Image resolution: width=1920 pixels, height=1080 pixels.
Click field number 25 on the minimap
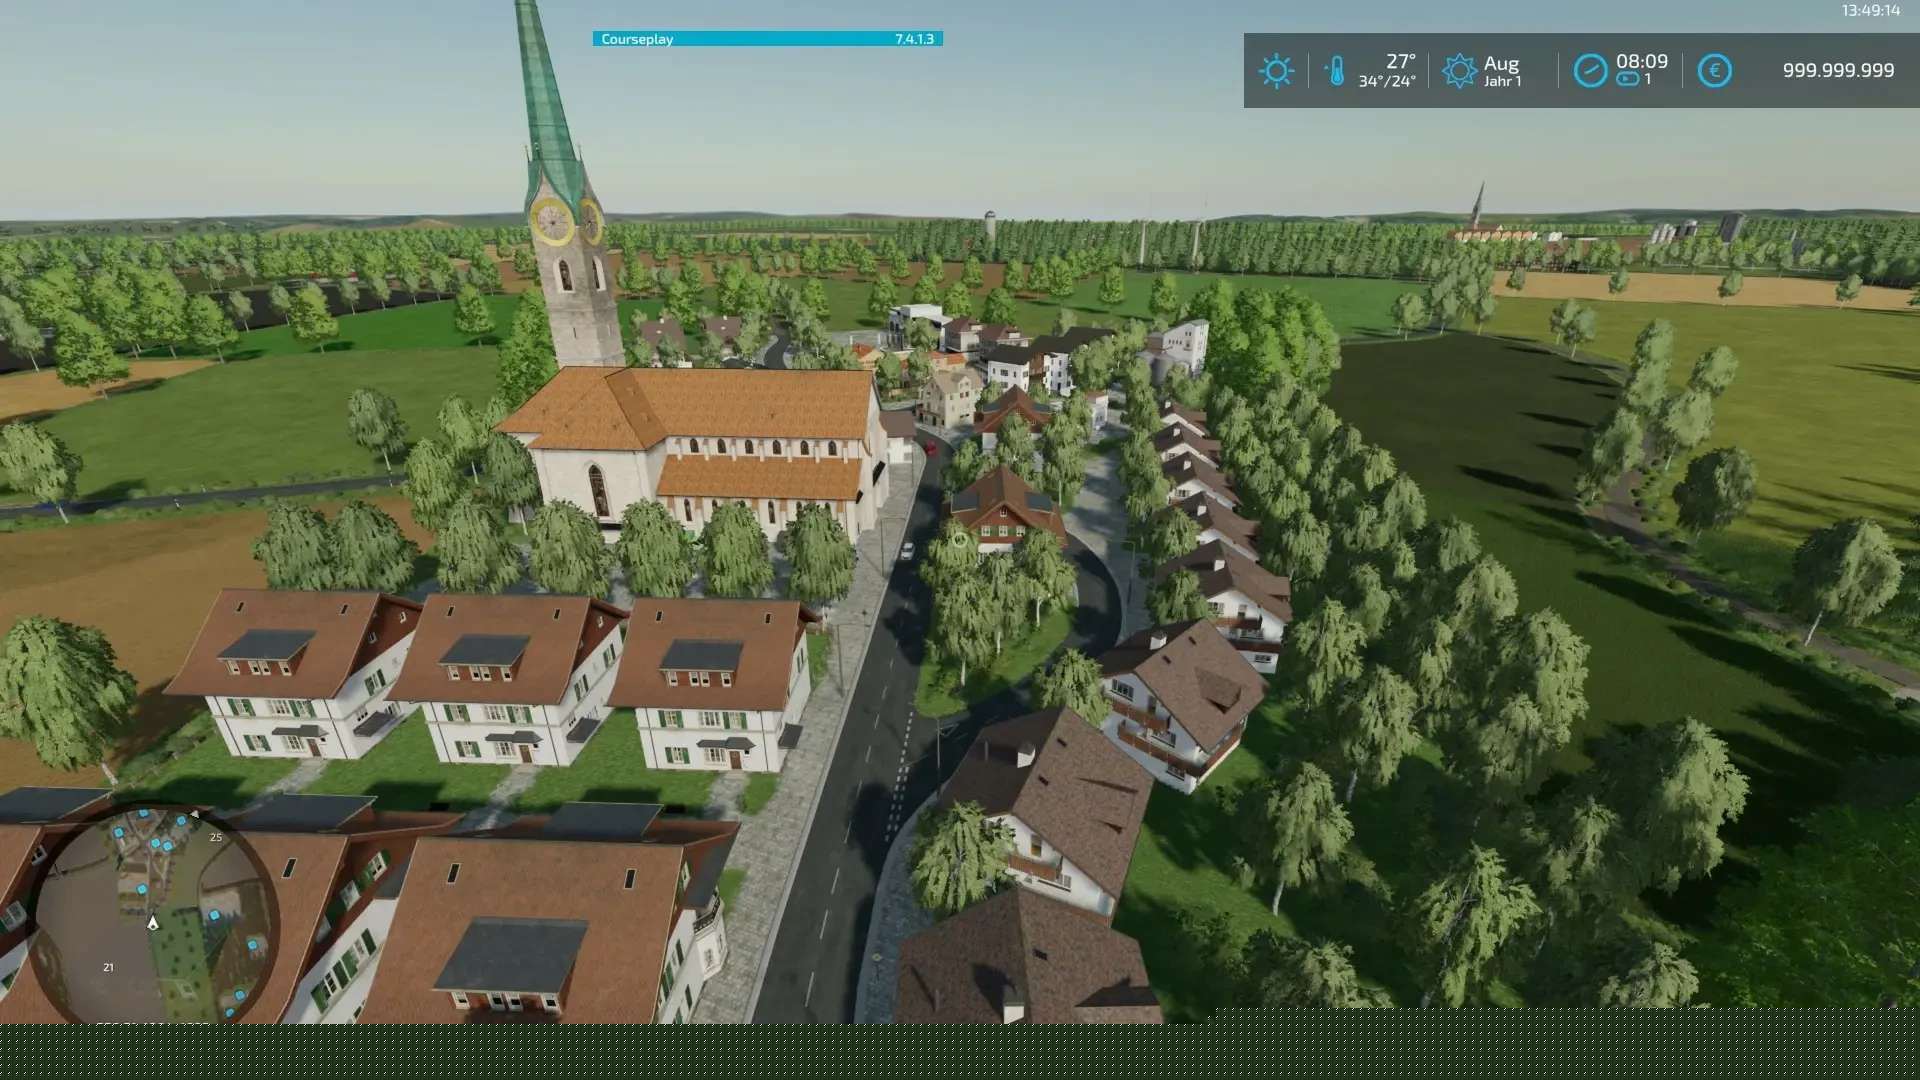216,838
